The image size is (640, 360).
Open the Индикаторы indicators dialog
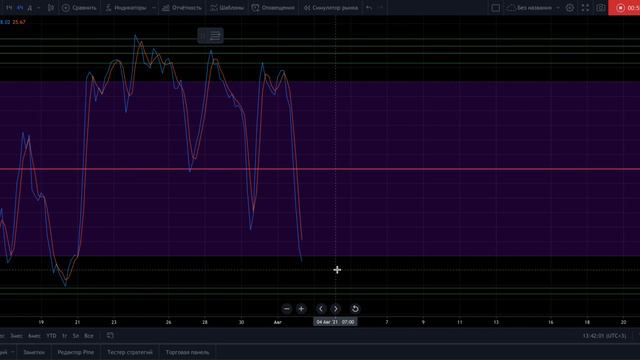tap(126, 8)
